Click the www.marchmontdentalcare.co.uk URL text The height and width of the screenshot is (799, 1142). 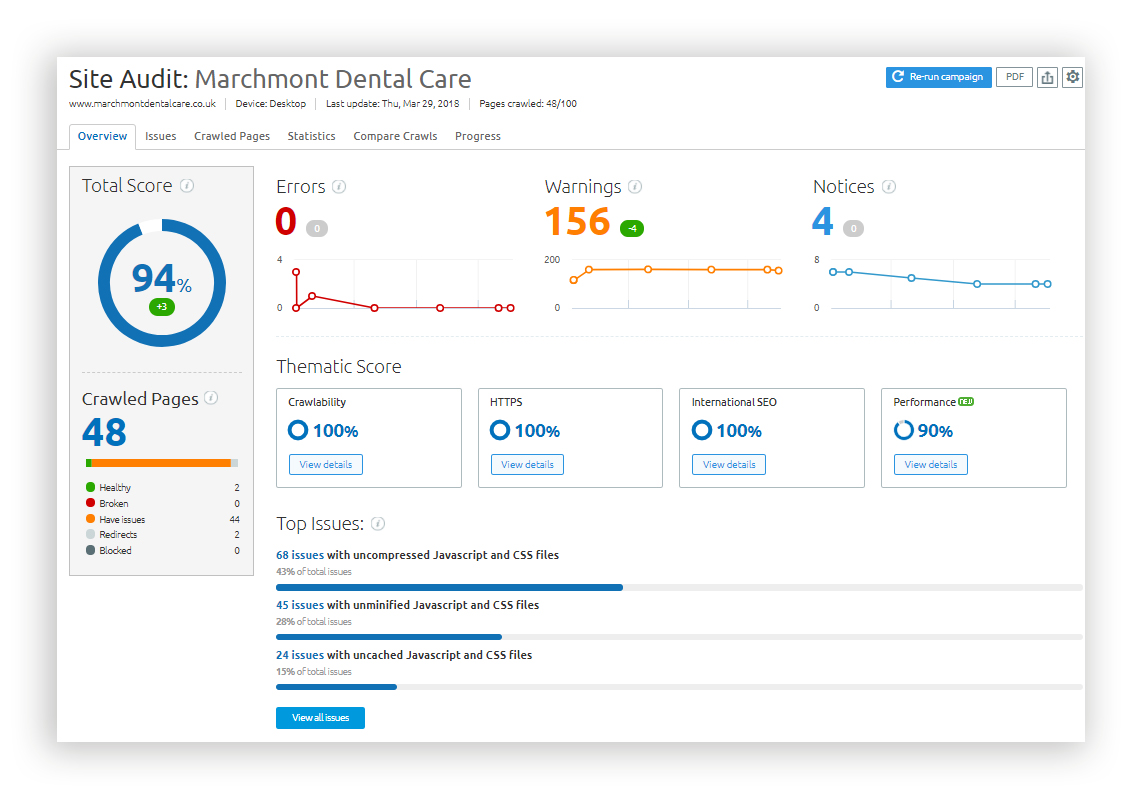coord(143,104)
